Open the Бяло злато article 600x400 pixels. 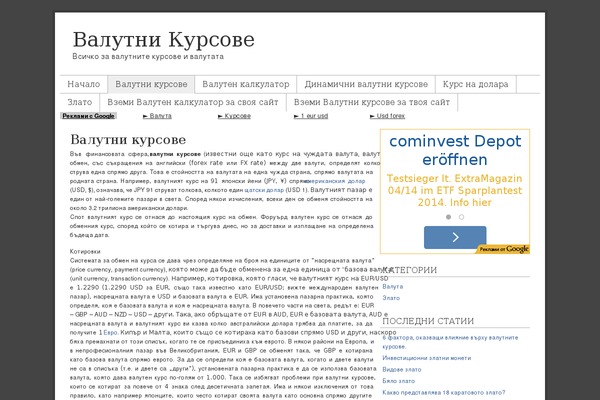coord(398,381)
